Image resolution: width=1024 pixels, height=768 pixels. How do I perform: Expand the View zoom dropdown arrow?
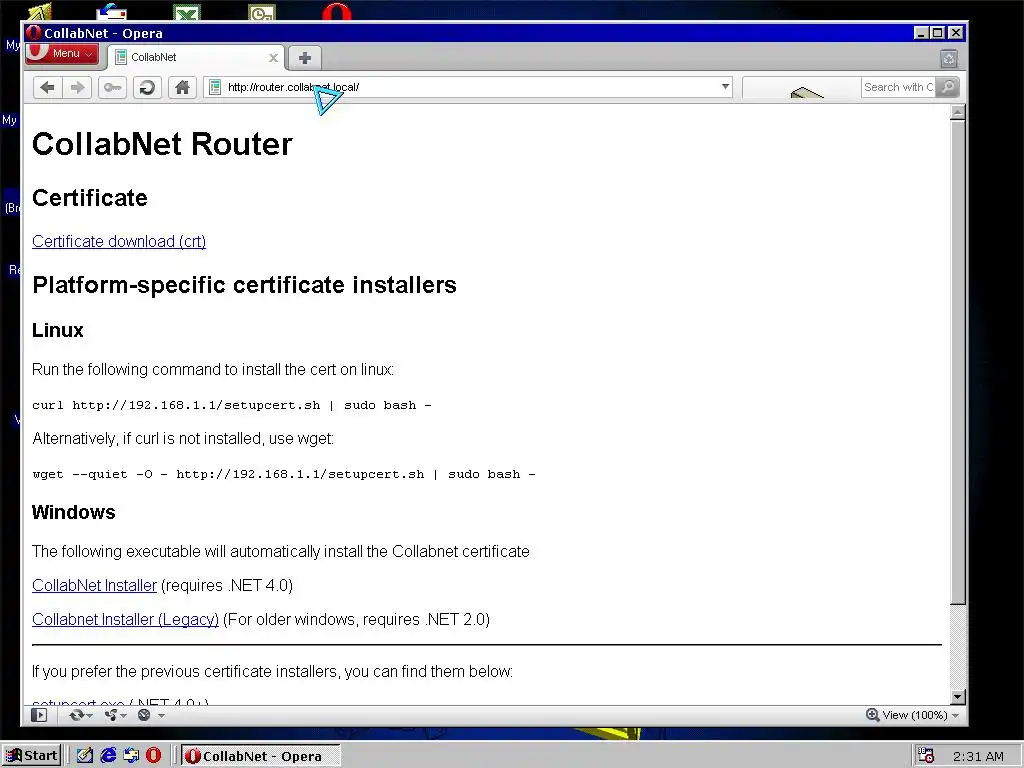(955, 716)
